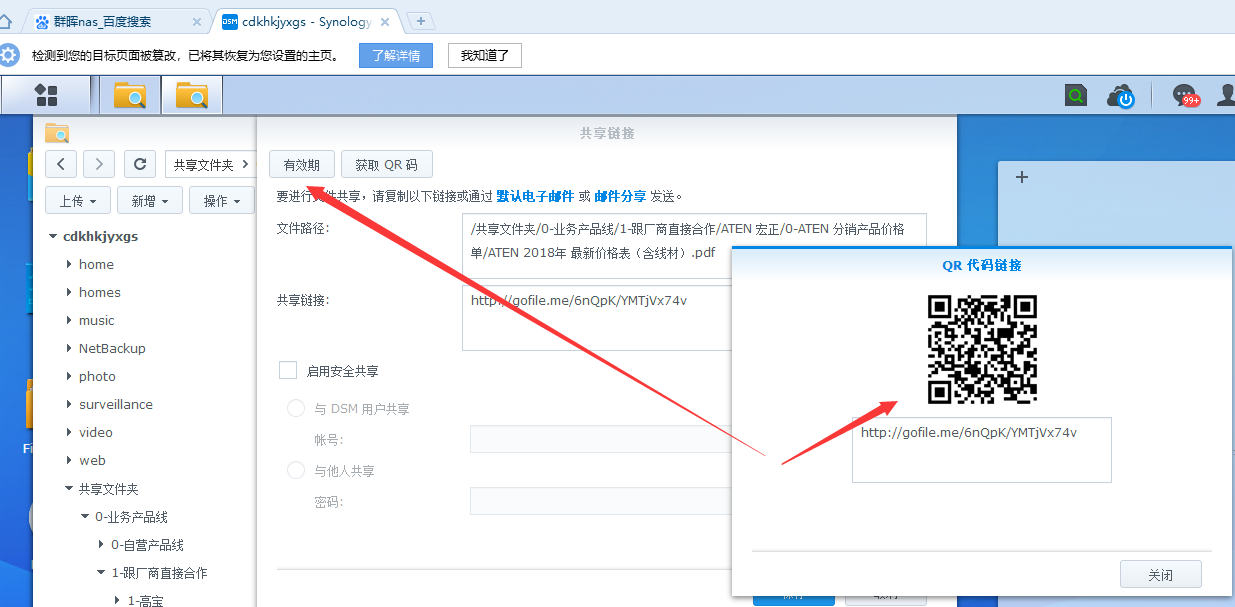1235x607 pixels.
Task: Open the 上传 dropdown
Action: (78, 200)
